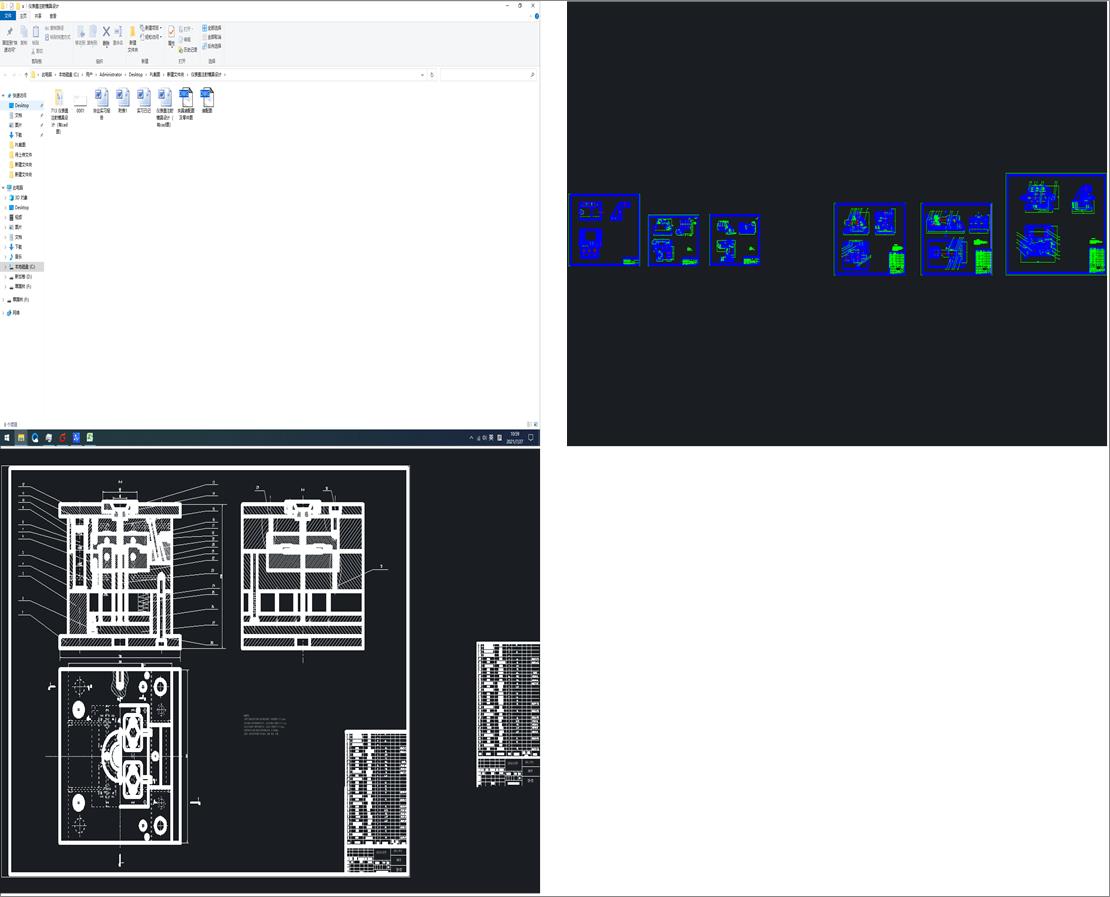1110x897 pixels.
Task: Click the red X Delete icon in ribbon
Action: (x=106, y=32)
